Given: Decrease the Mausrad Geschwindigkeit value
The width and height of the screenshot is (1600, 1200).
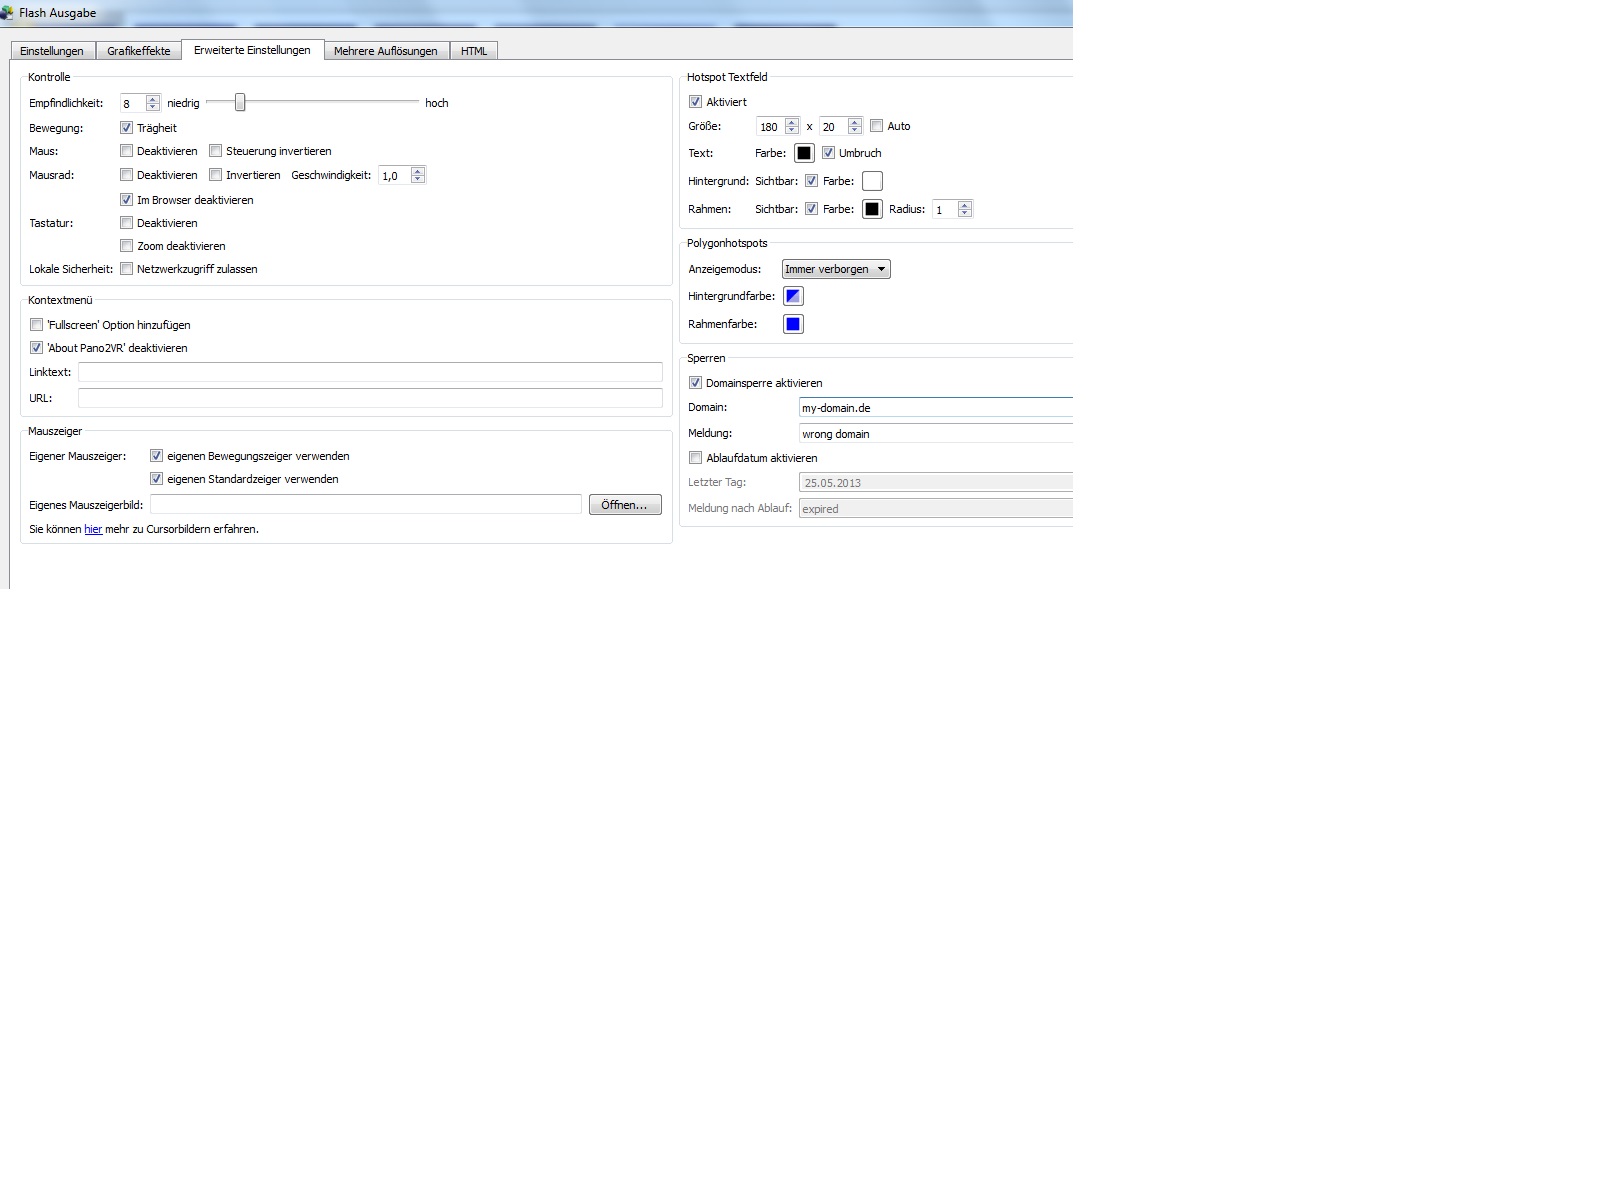Looking at the screenshot, I should [x=418, y=180].
